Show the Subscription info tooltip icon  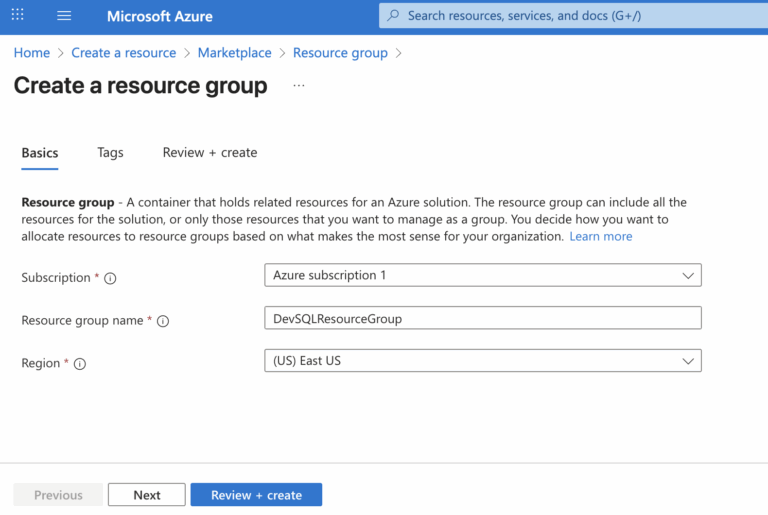pos(110,278)
